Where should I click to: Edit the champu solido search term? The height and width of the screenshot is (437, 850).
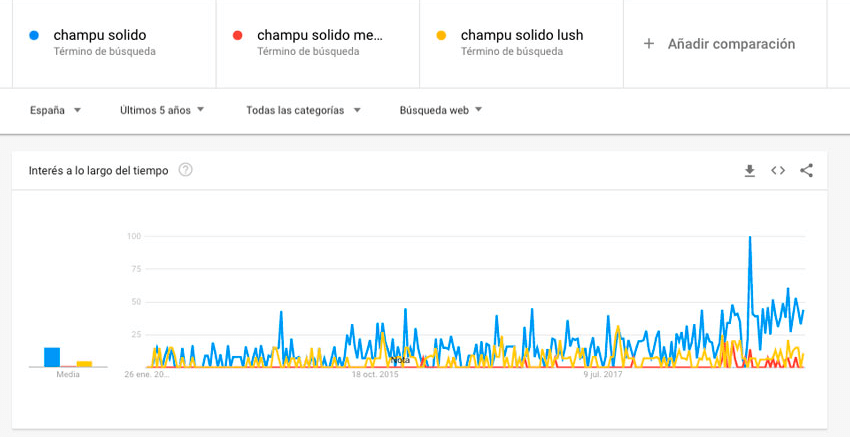tap(100, 35)
